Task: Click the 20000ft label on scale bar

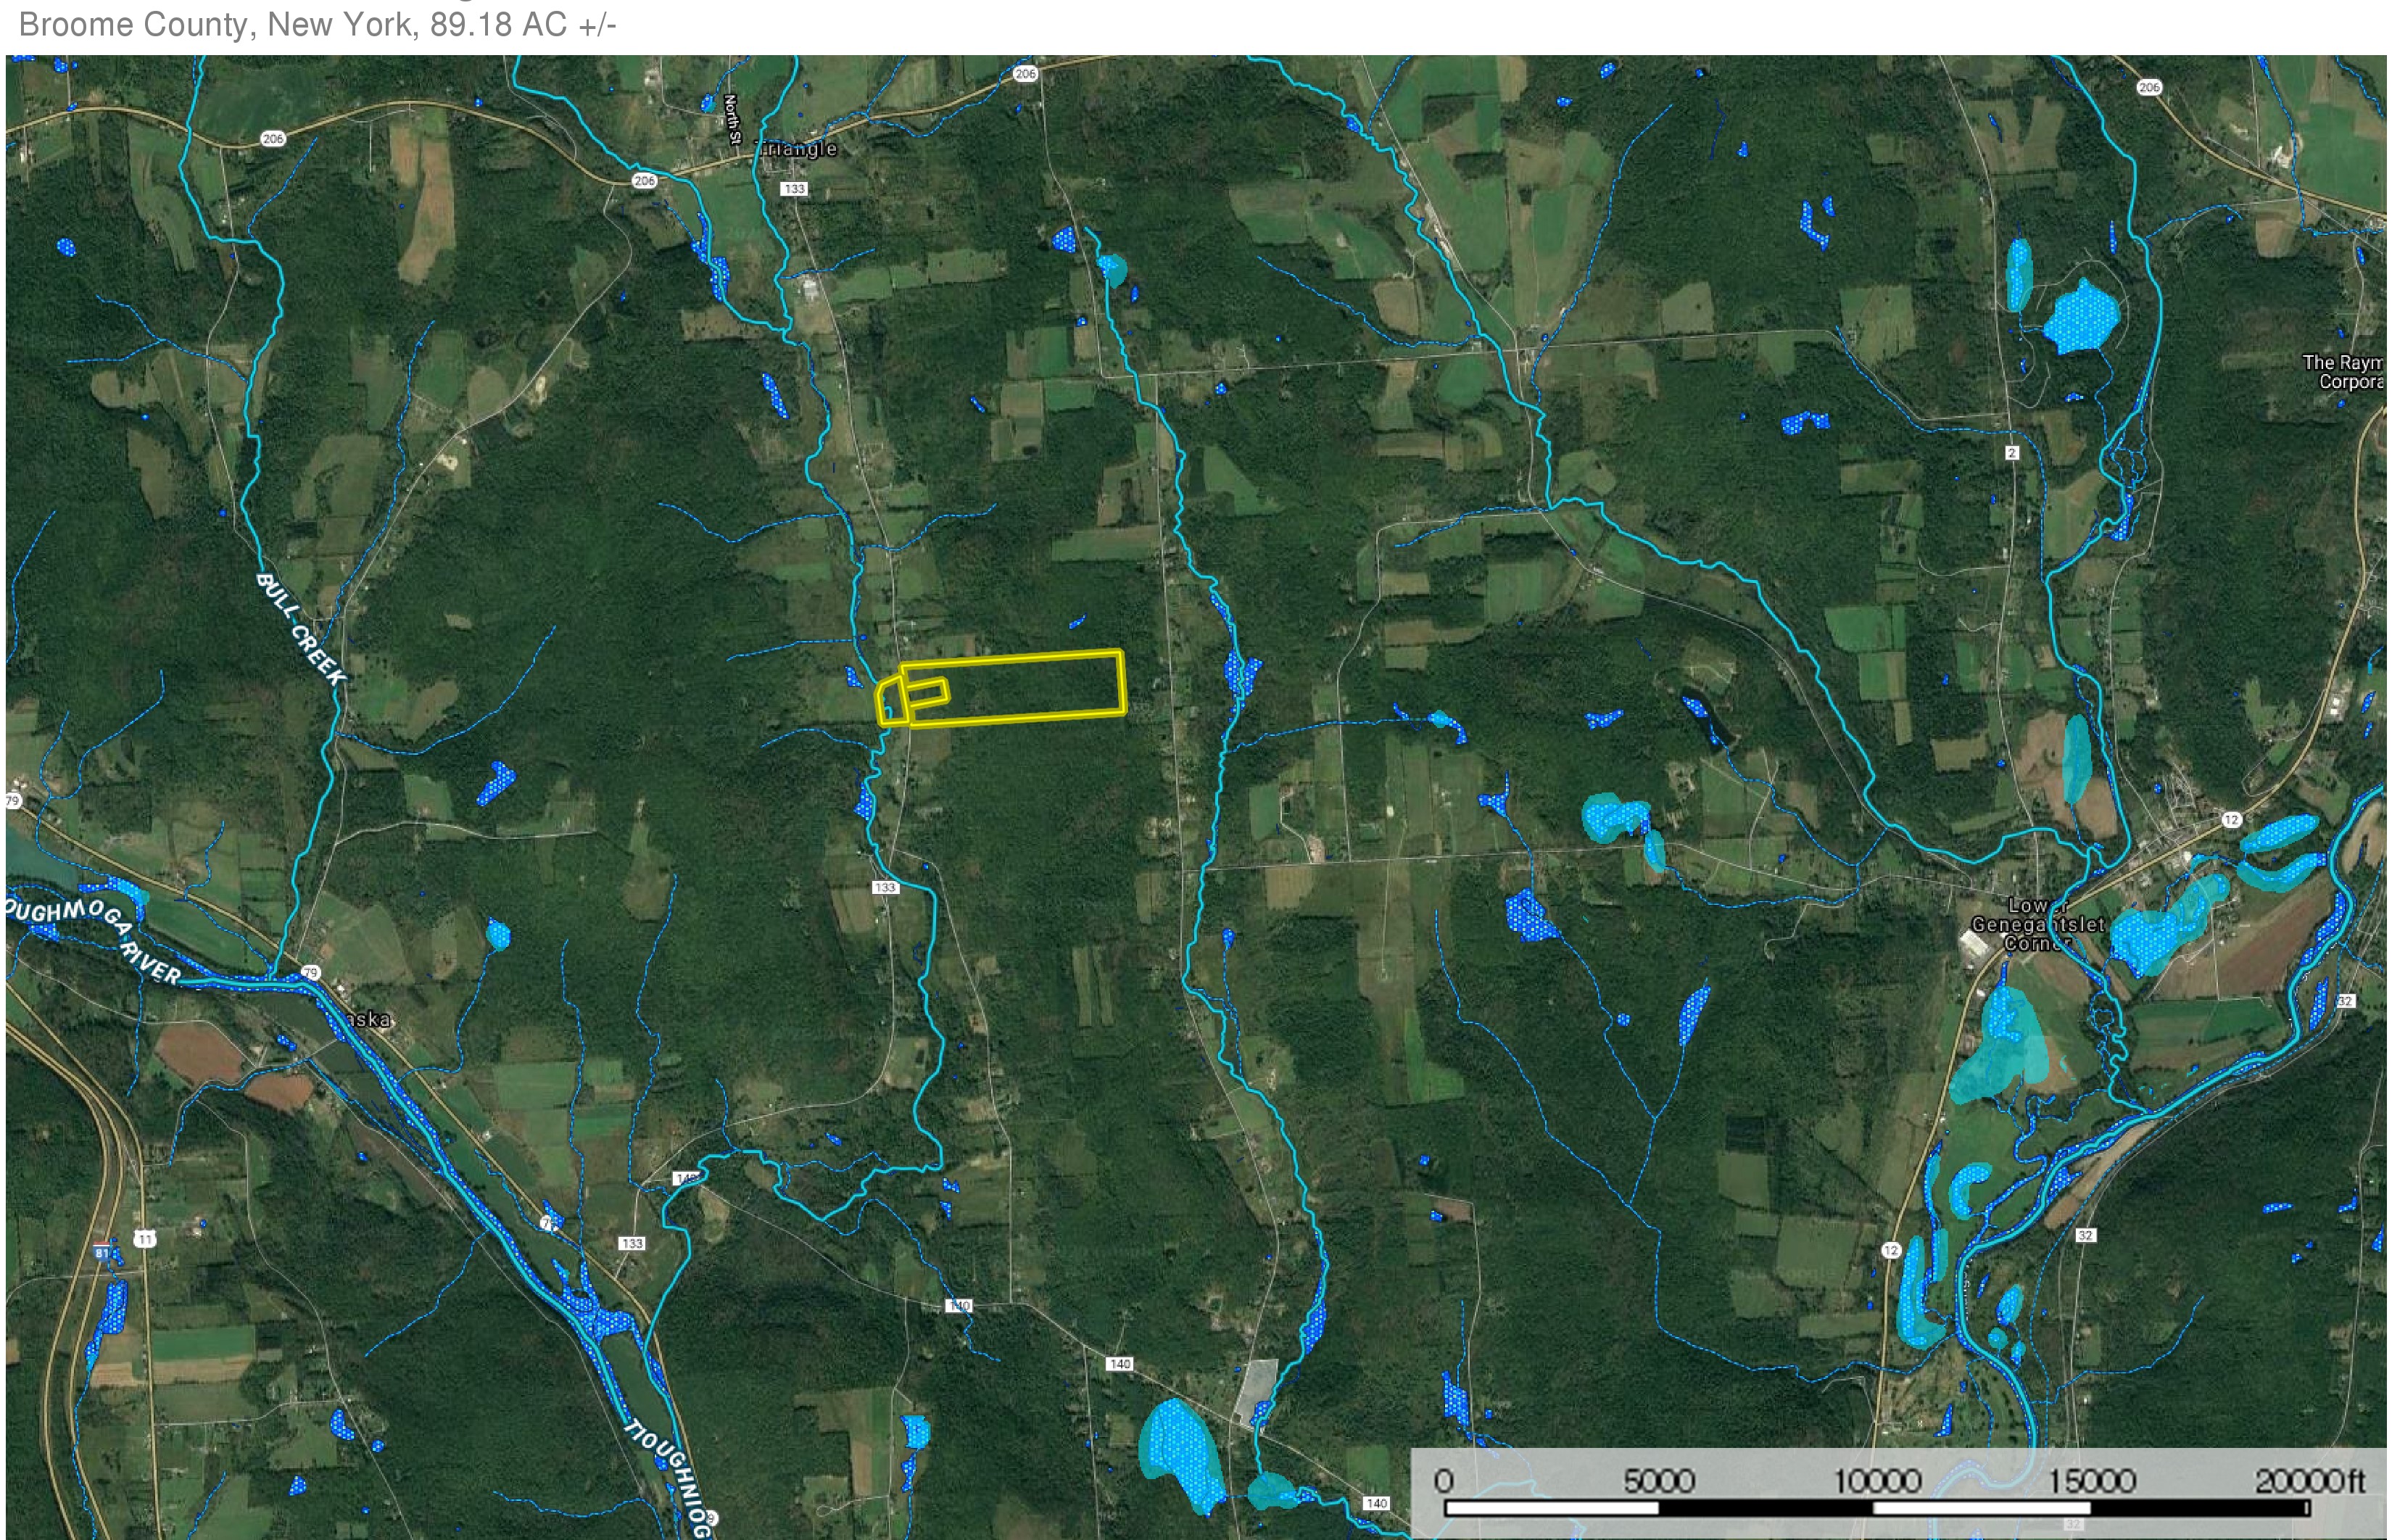Action: click(x=2309, y=1481)
